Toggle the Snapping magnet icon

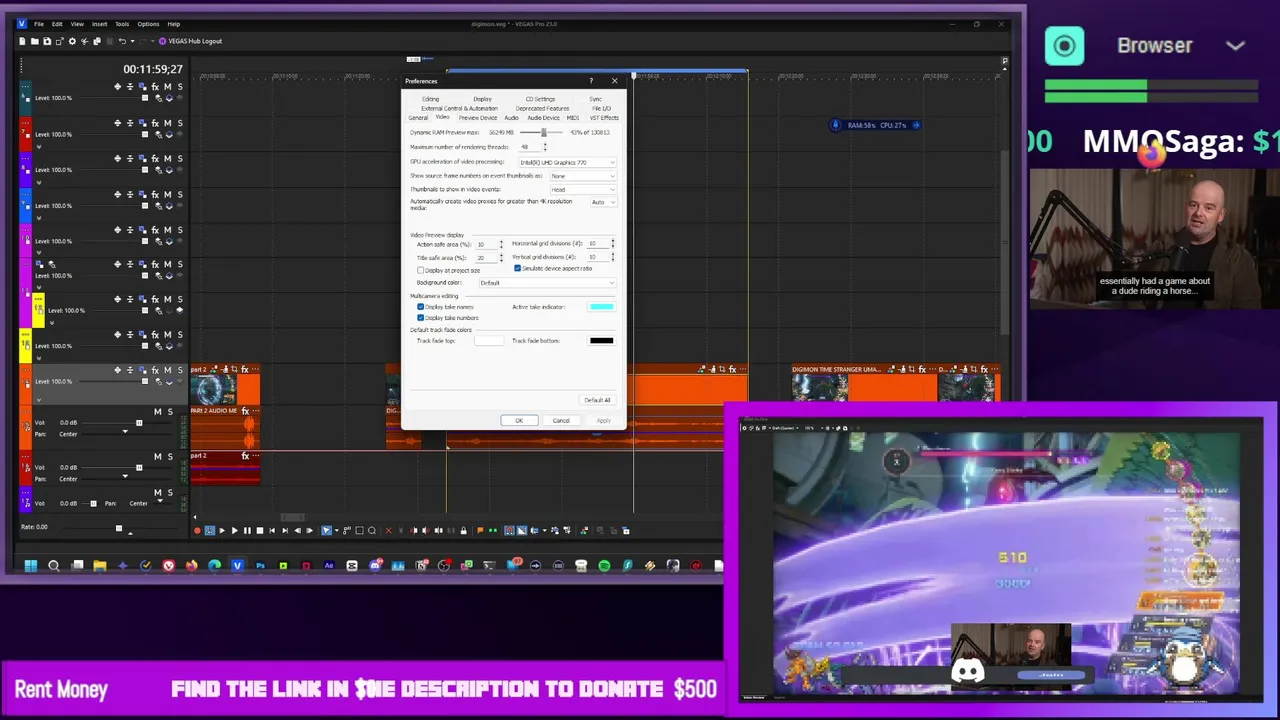509,531
